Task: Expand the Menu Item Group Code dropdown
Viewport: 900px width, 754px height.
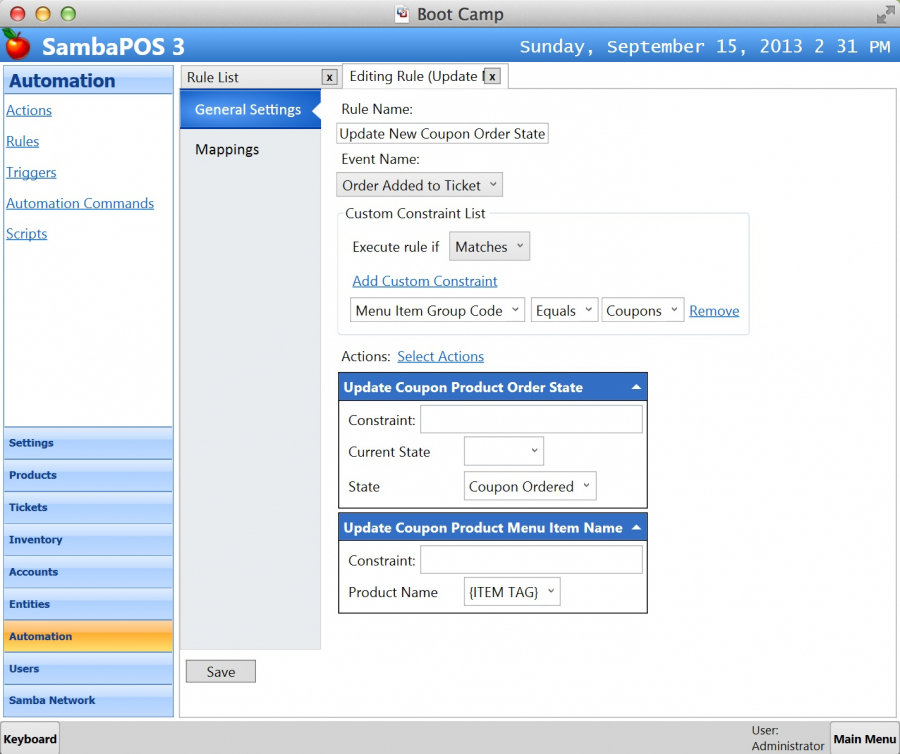Action: tap(437, 311)
